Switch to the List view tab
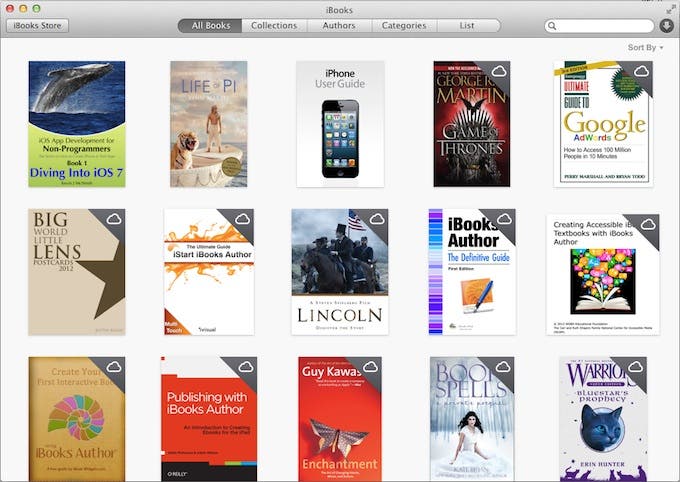This screenshot has width=680, height=482. (468, 26)
